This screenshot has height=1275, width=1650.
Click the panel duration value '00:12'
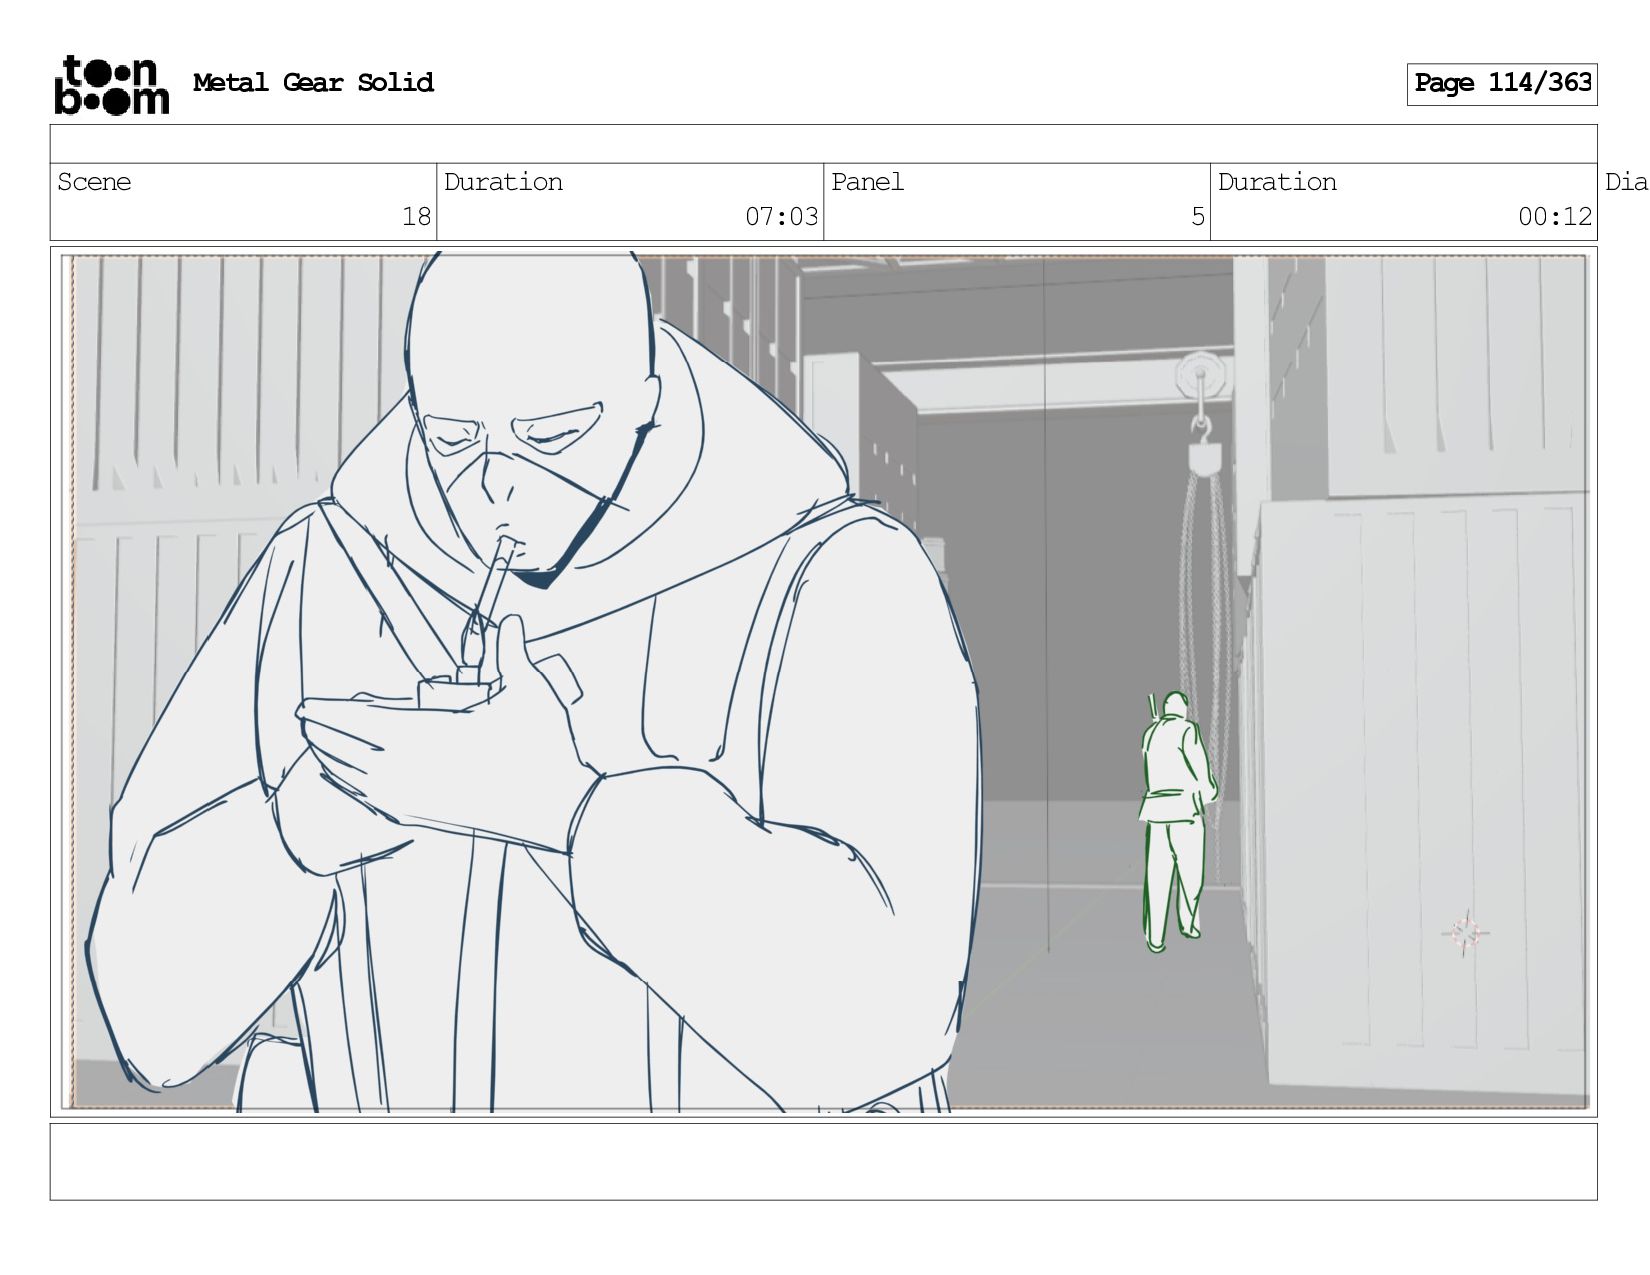(1555, 216)
